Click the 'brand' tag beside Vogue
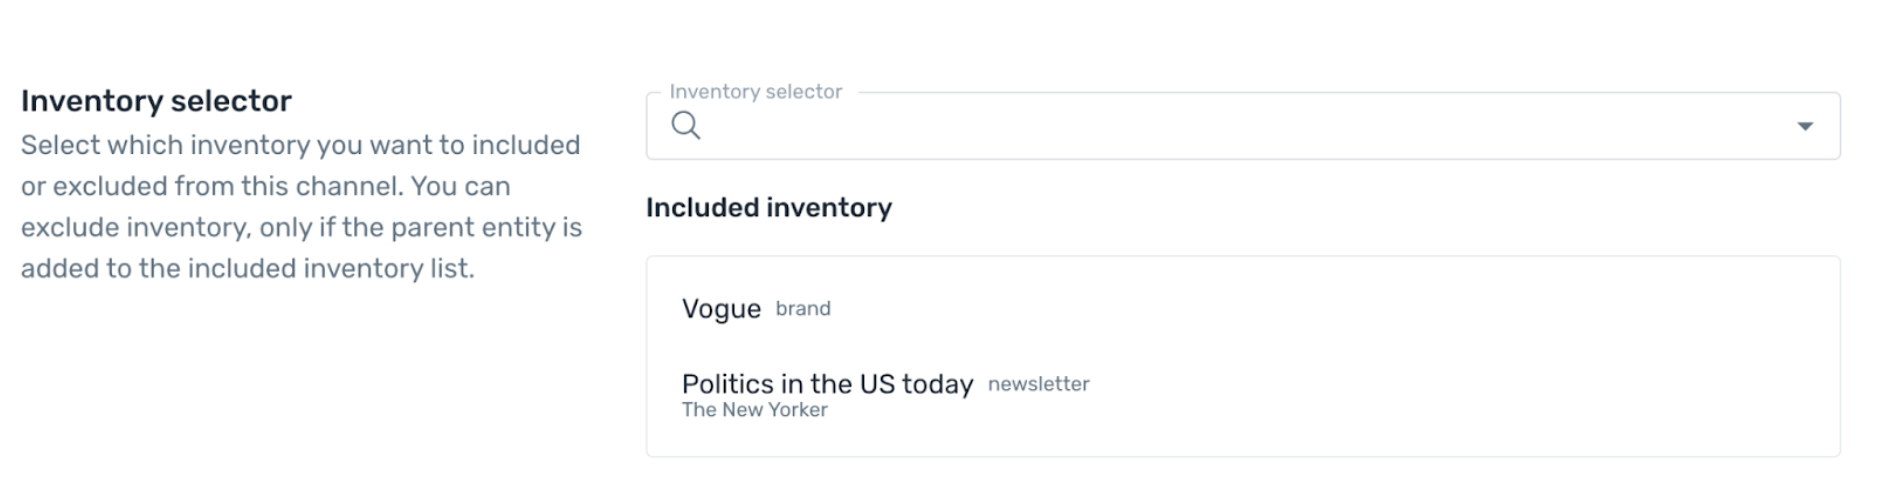 click(803, 309)
